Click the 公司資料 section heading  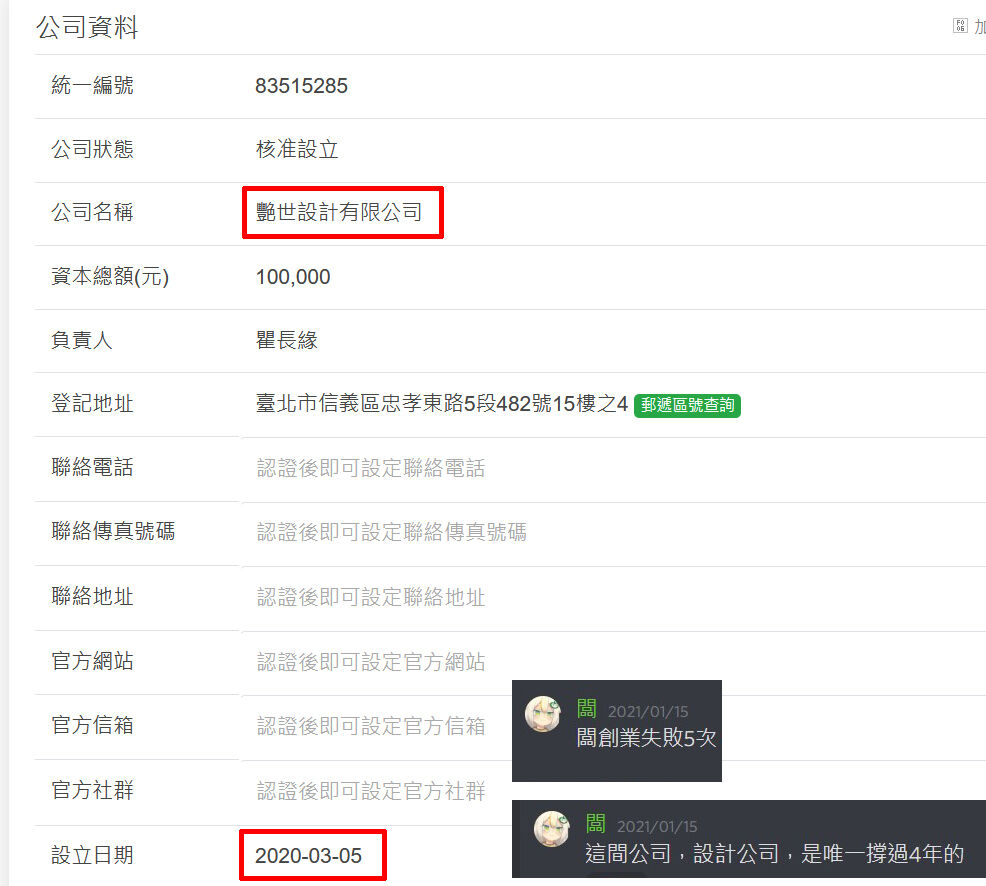[x=87, y=27]
